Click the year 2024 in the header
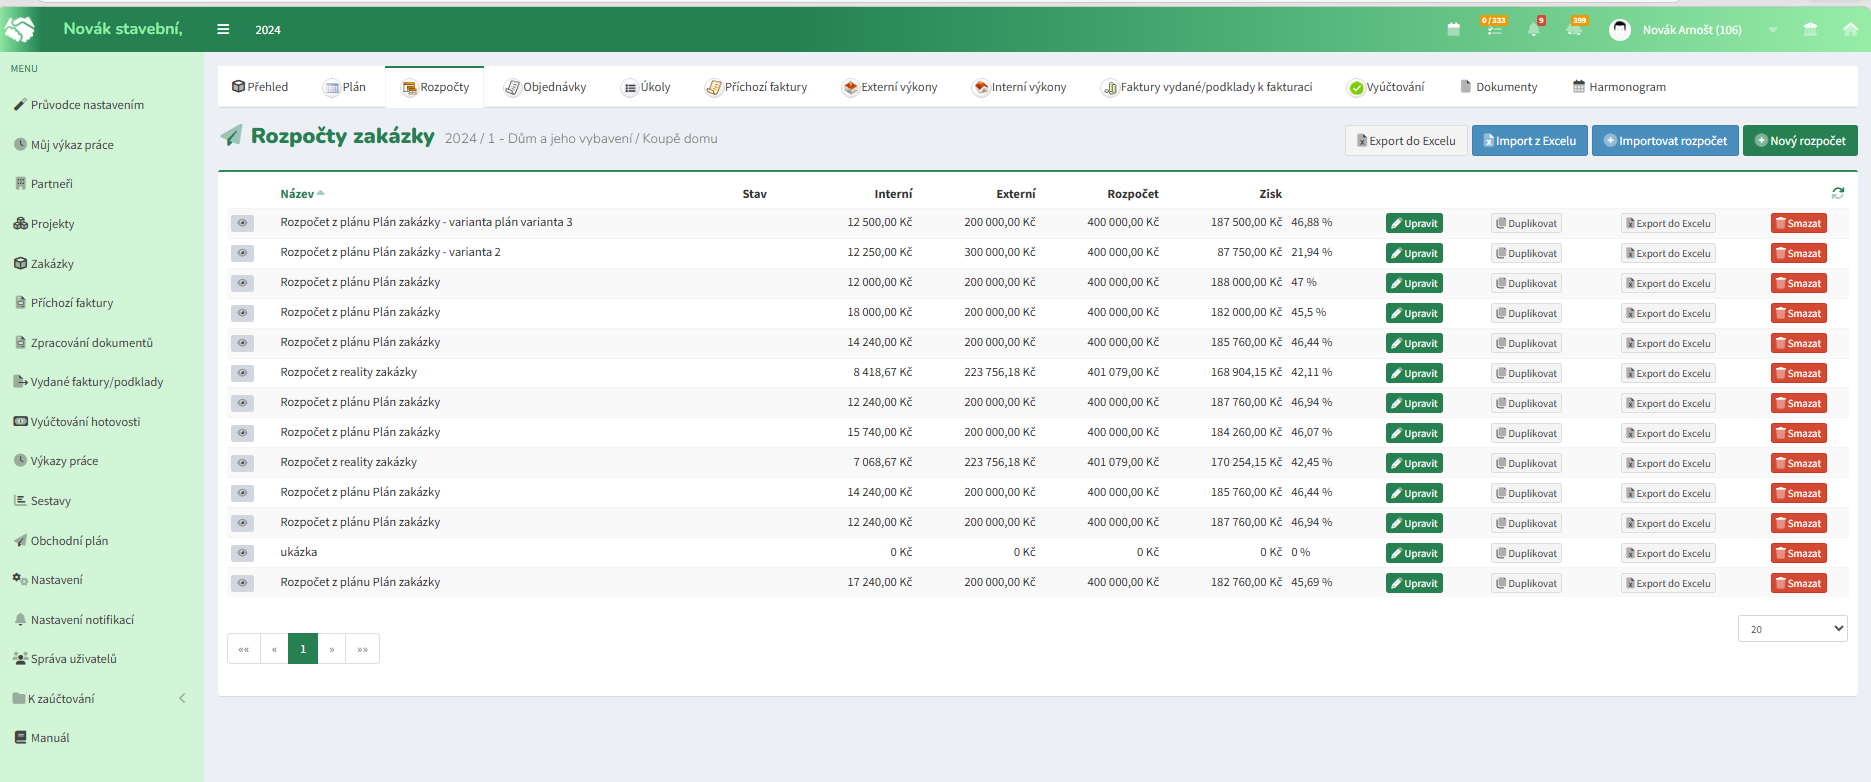The width and height of the screenshot is (1871, 782). [x=268, y=30]
